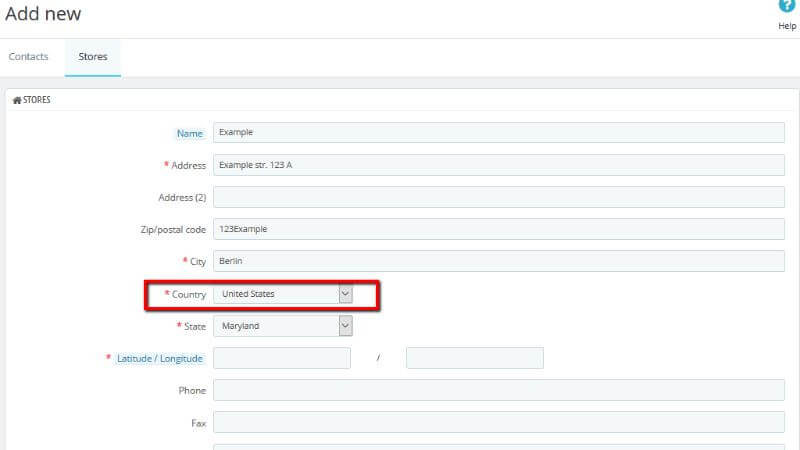
Task: Click the Name field containing Example
Action: (498, 133)
